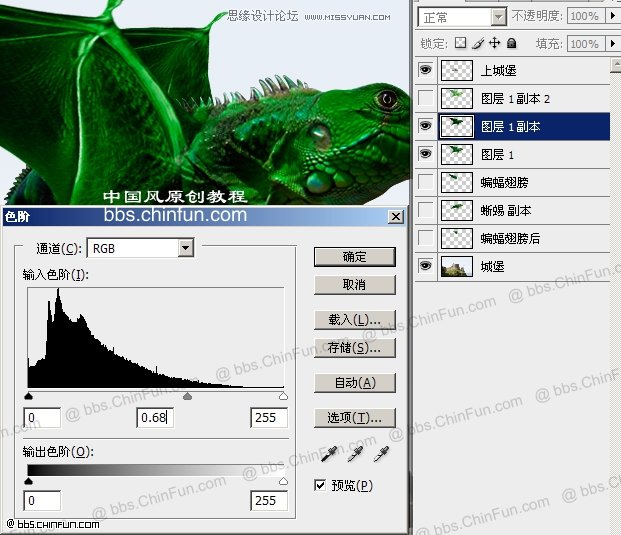The height and width of the screenshot is (535, 621).
Task: Click the output shadow field showing 0
Action: 42,501
